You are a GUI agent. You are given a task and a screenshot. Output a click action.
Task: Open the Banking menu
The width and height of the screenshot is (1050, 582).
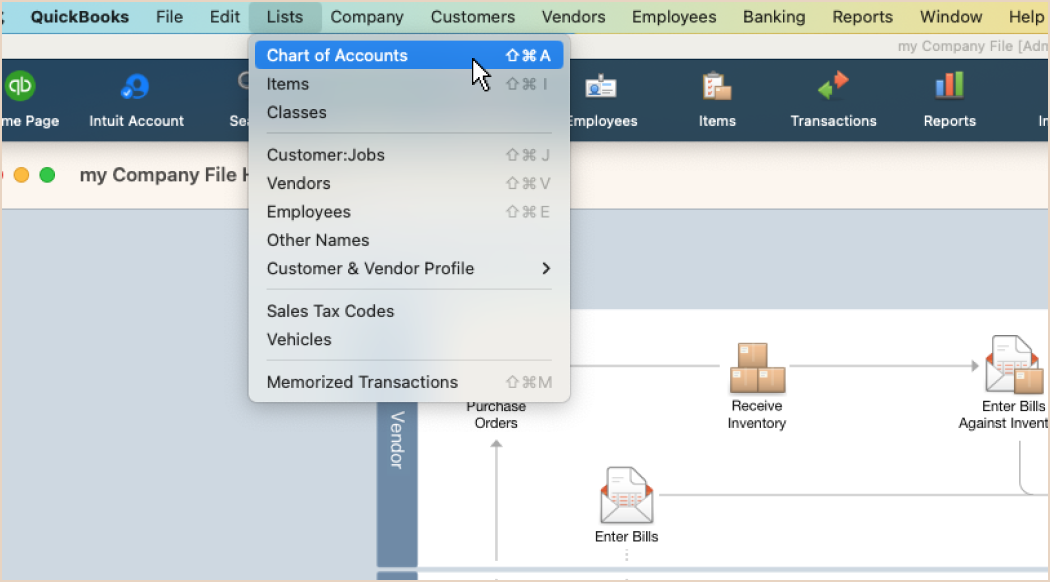[774, 17]
